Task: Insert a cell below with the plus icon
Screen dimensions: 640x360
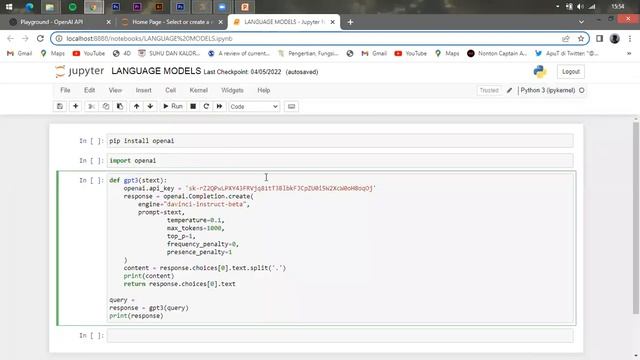Action: (76, 106)
